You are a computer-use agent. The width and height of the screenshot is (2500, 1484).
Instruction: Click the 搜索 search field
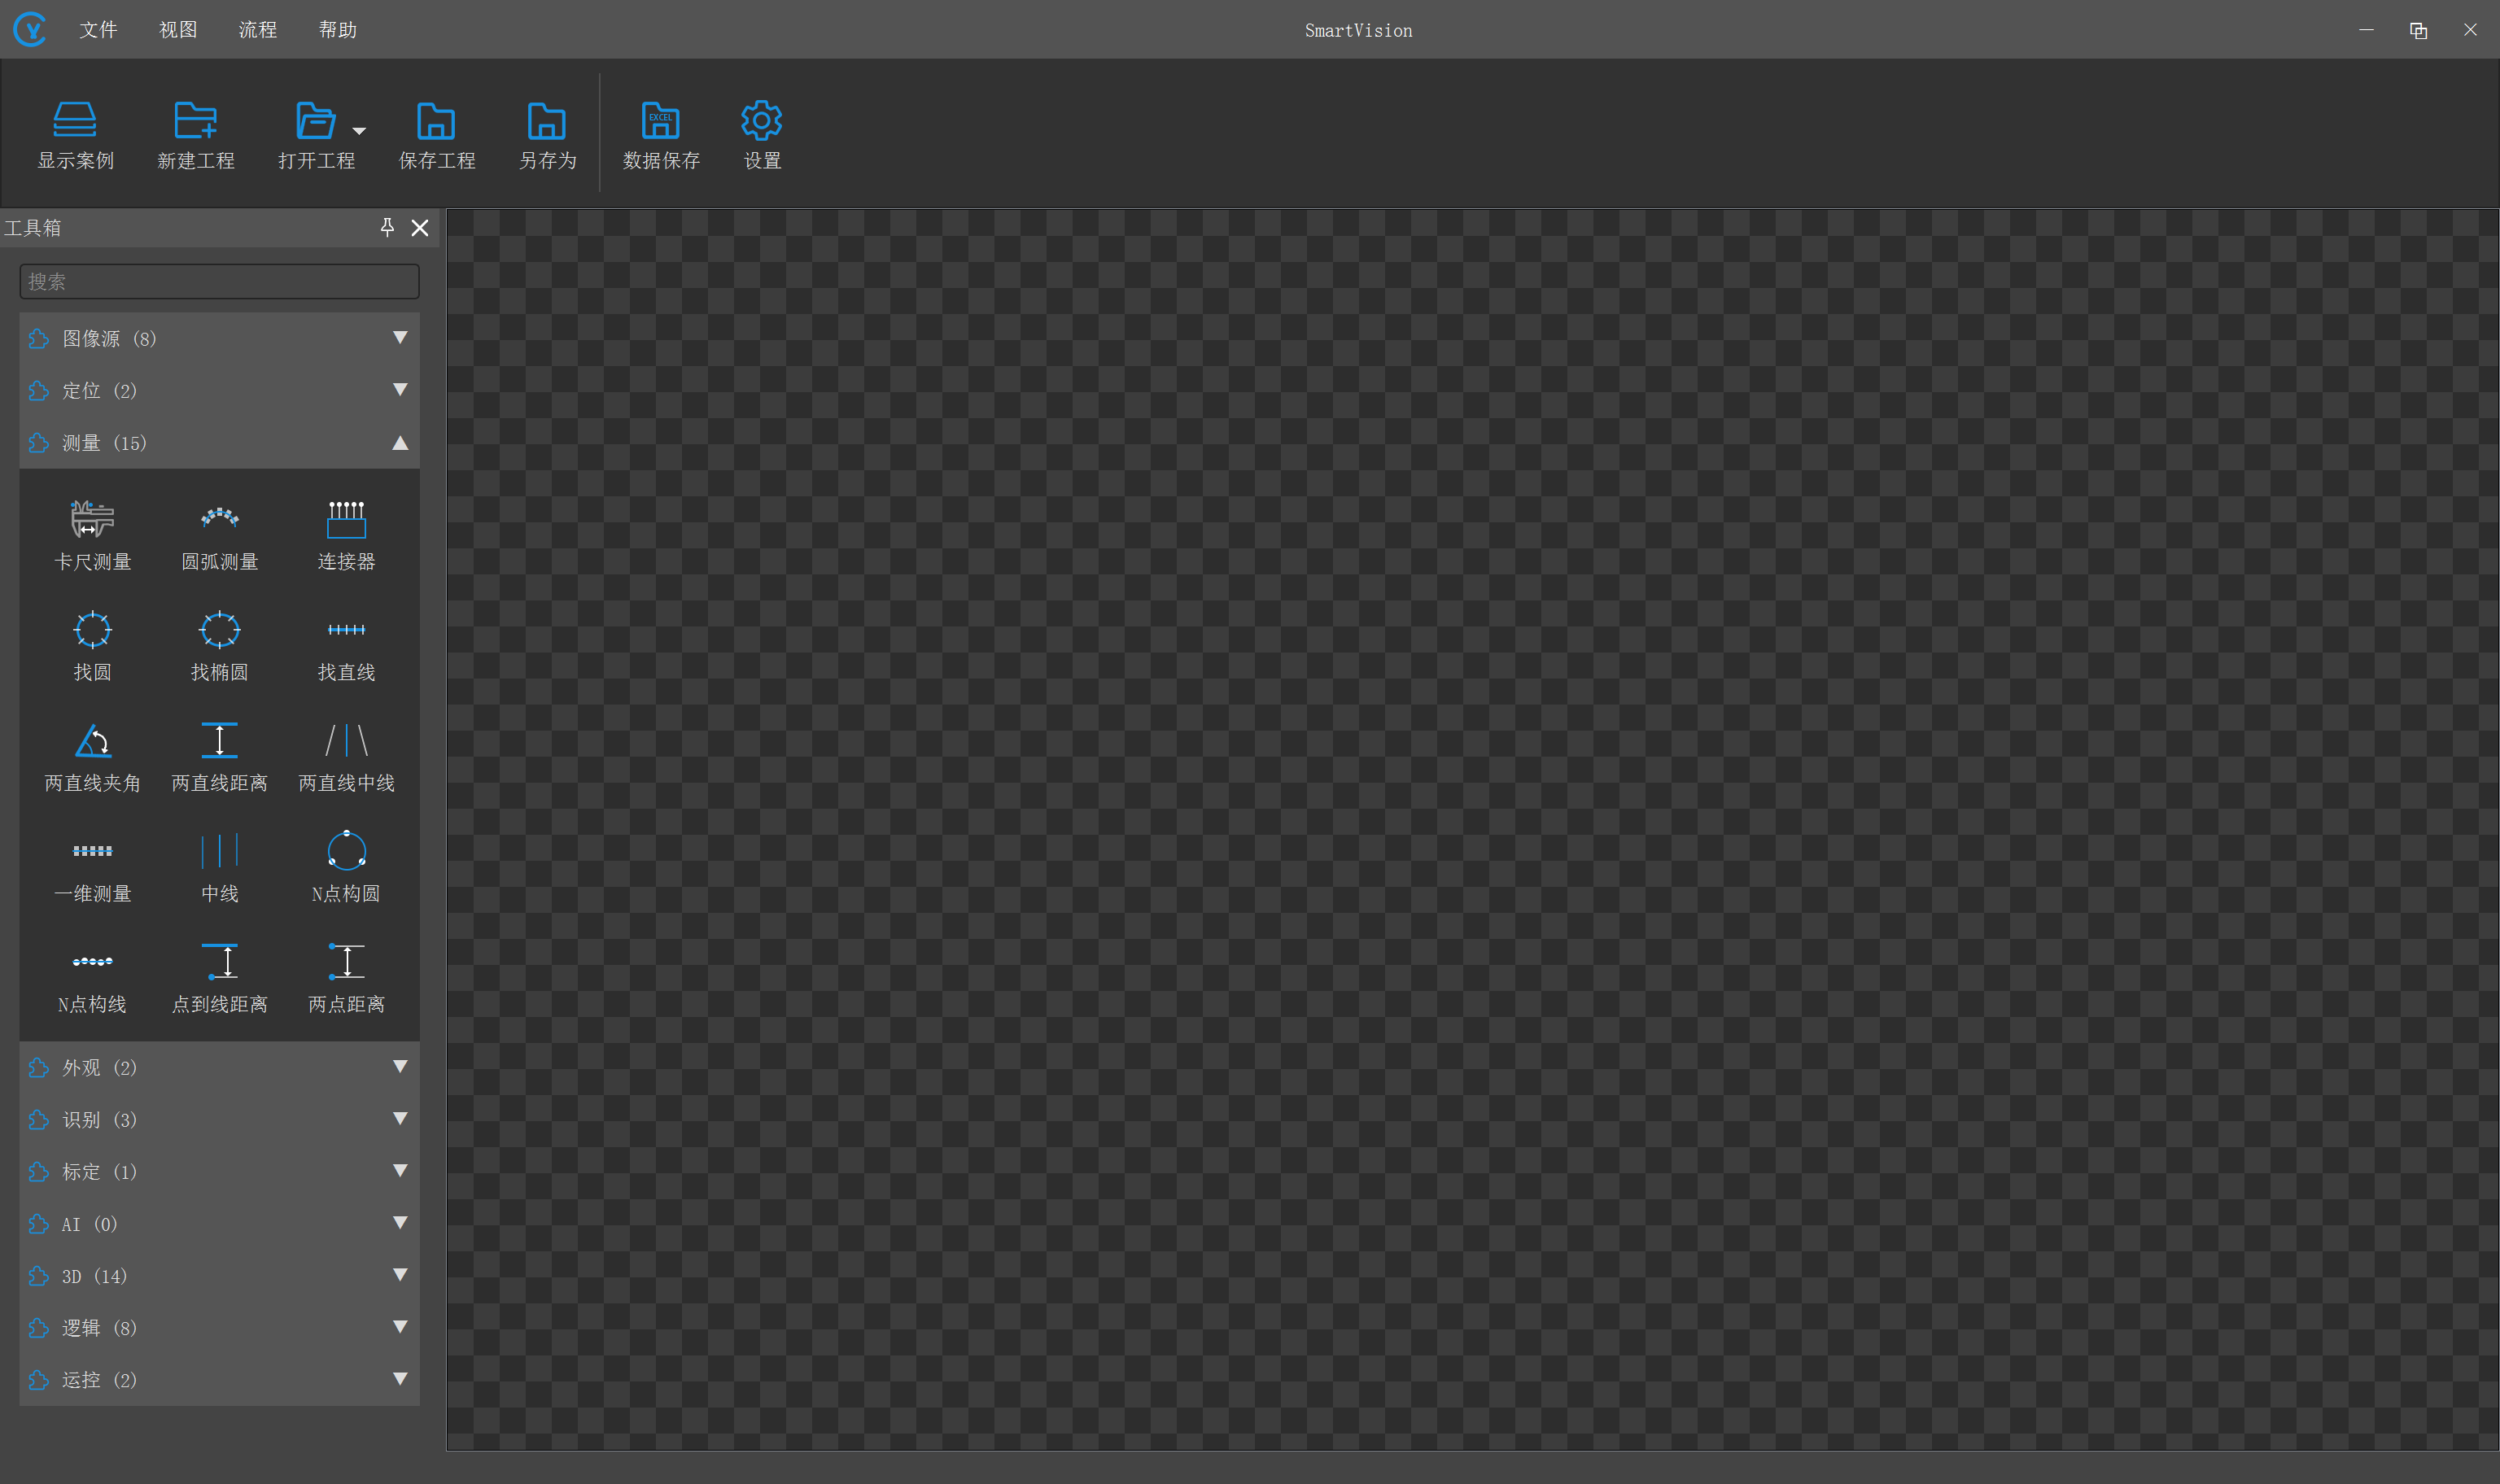click(x=219, y=282)
